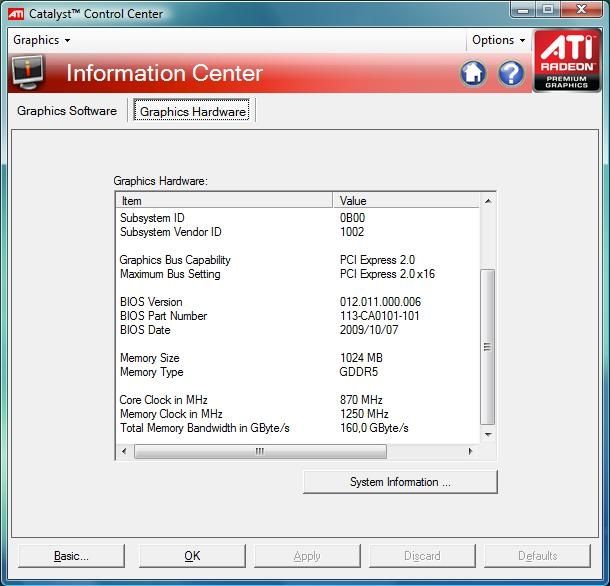Click the value 1002
Viewport: 610px width, 586px height.
(352, 232)
